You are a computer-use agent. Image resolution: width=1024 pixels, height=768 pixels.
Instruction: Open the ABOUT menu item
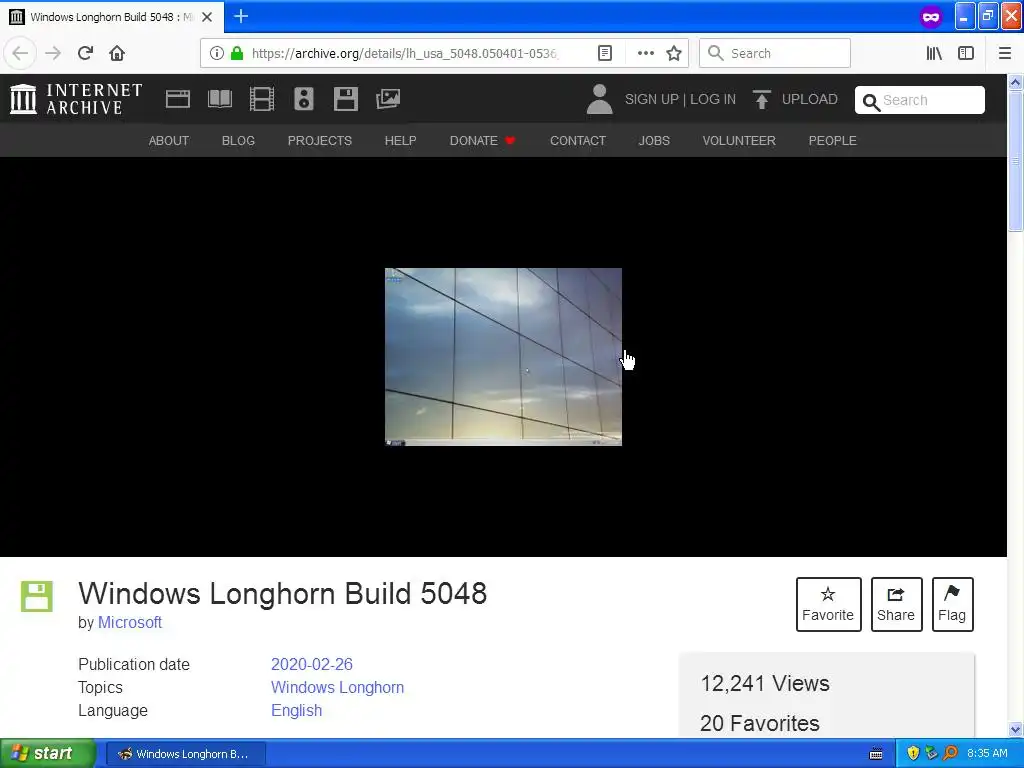click(x=168, y=140)
